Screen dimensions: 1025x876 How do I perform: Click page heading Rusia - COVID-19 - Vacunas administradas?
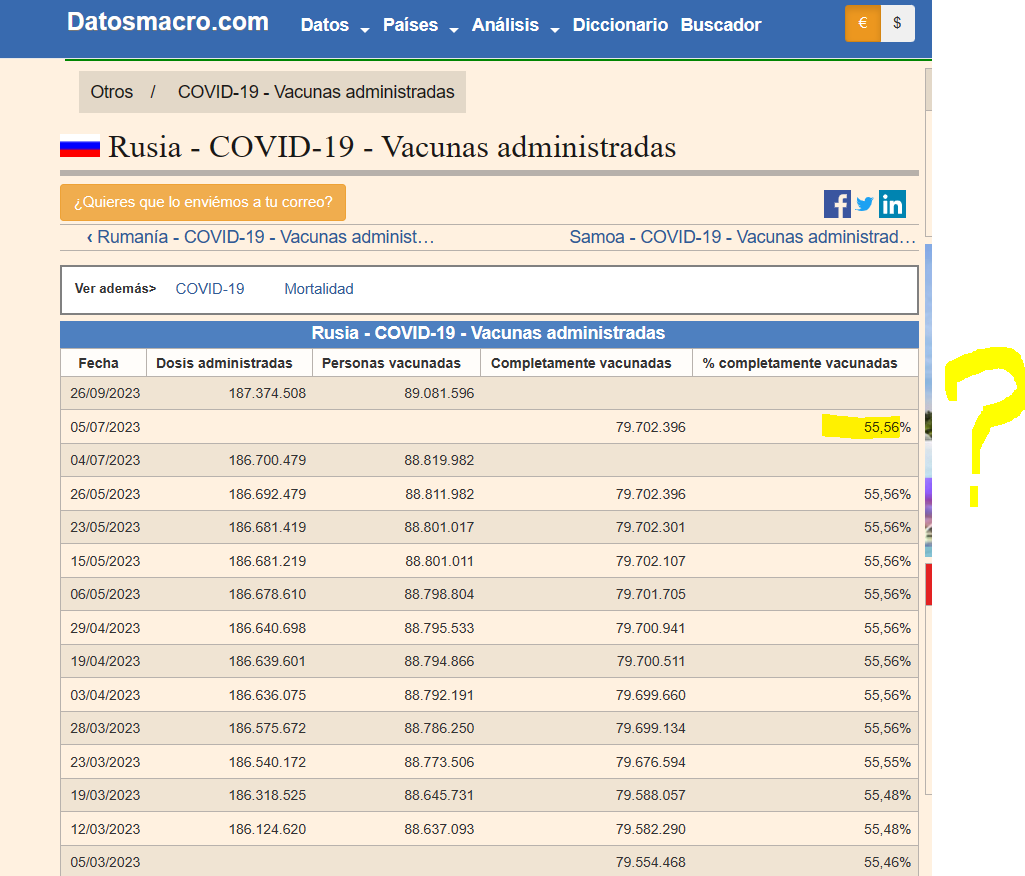[392, 146]
